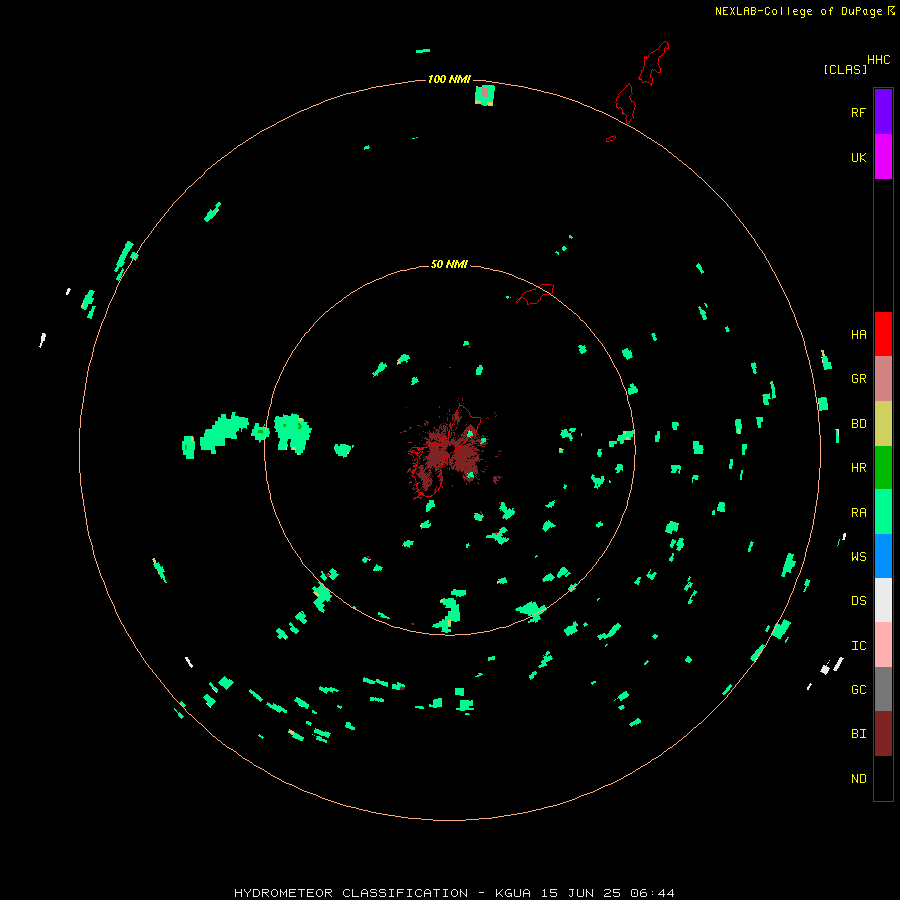Click the IC legend label
900x900 pixels.
[x=858, y=646]
